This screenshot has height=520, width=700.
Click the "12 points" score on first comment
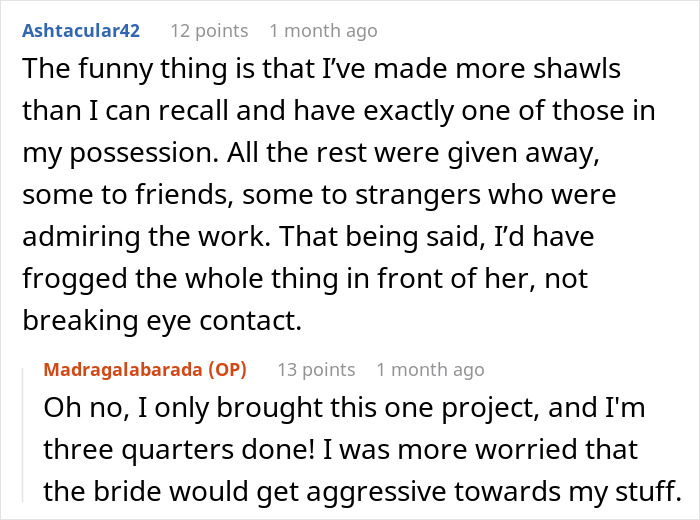(x=209, y=31)
